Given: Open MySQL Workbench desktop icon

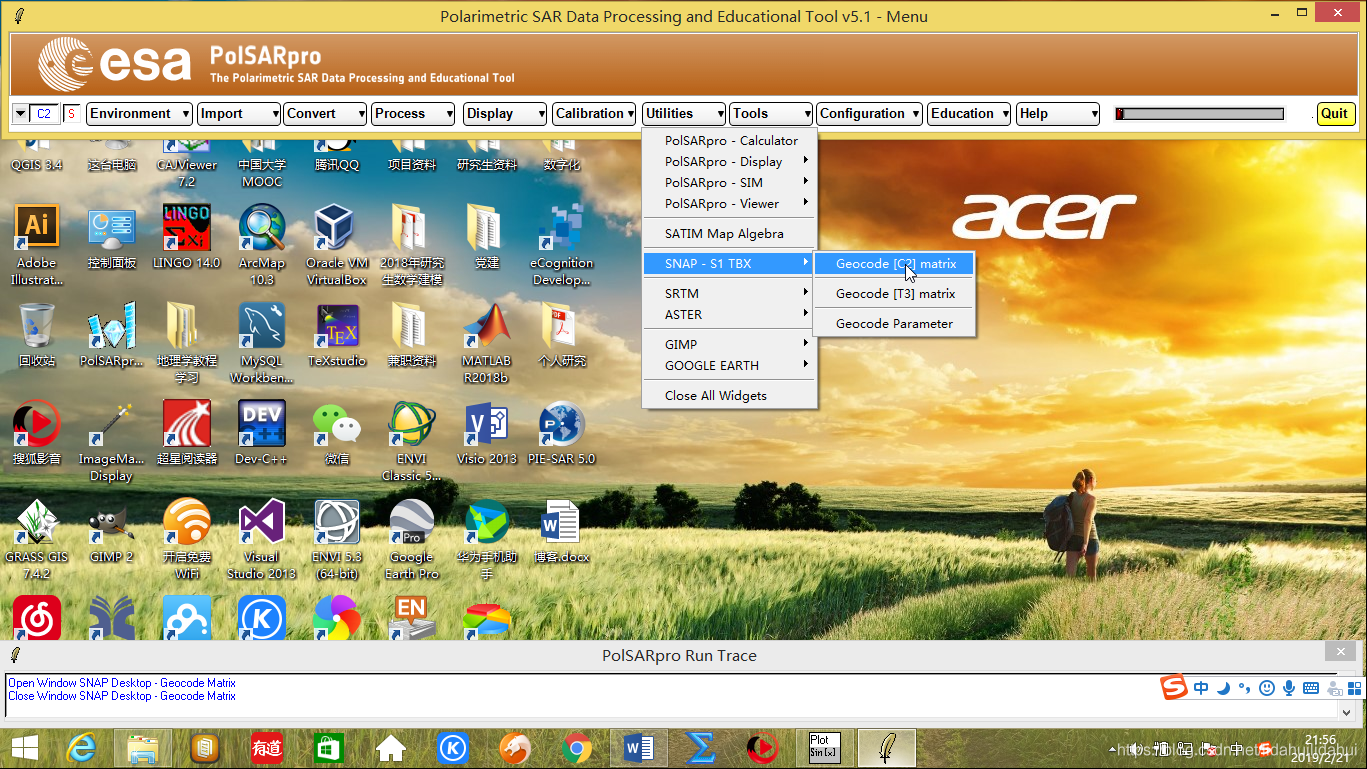Looking at the screenshot, I should click(262, 342).
